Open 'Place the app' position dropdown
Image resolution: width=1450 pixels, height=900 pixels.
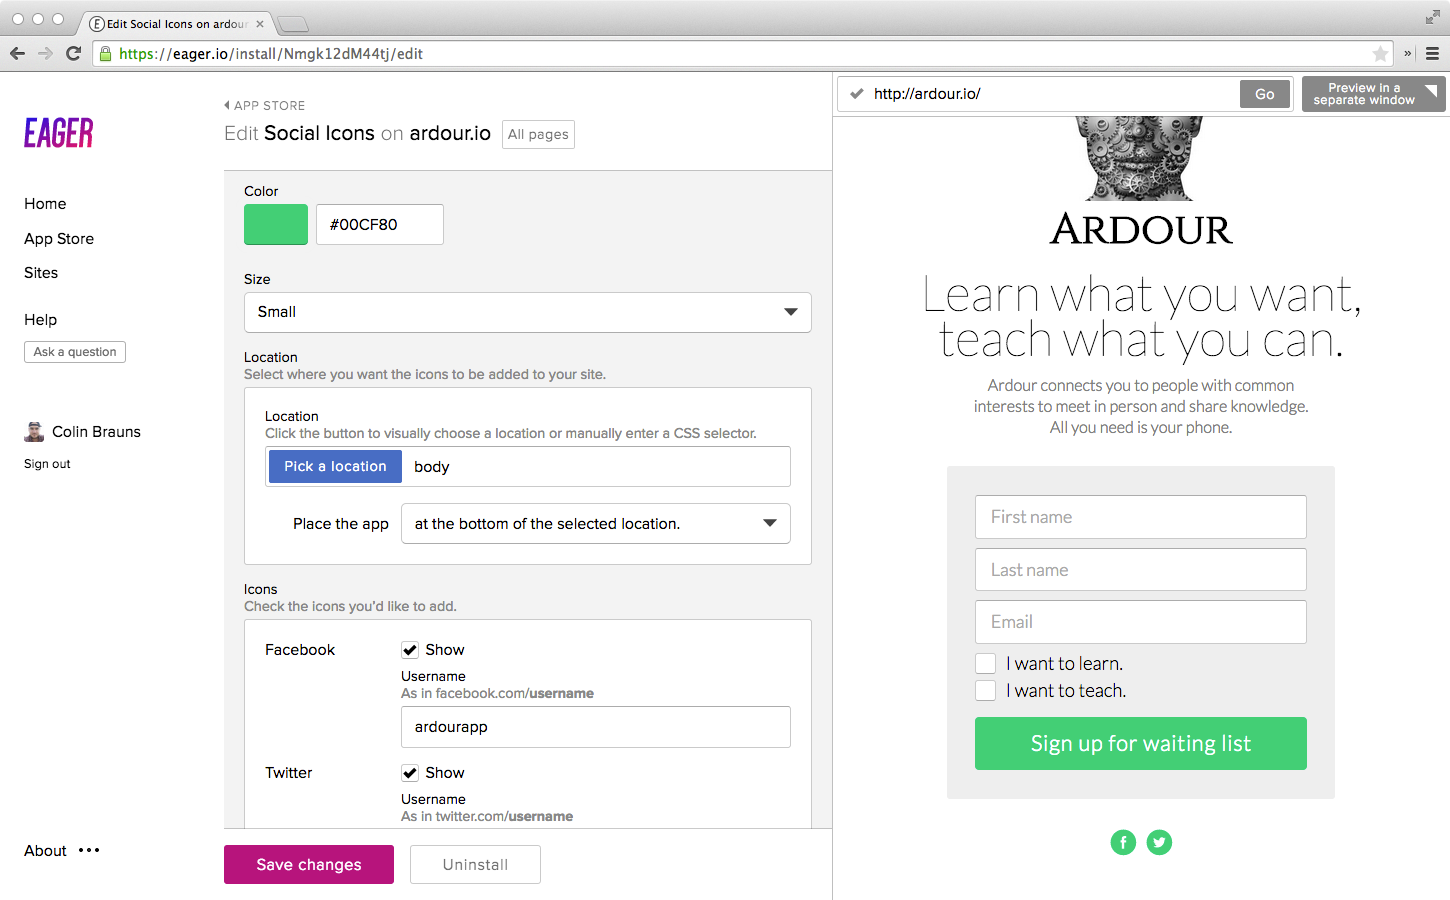[596, 524]
